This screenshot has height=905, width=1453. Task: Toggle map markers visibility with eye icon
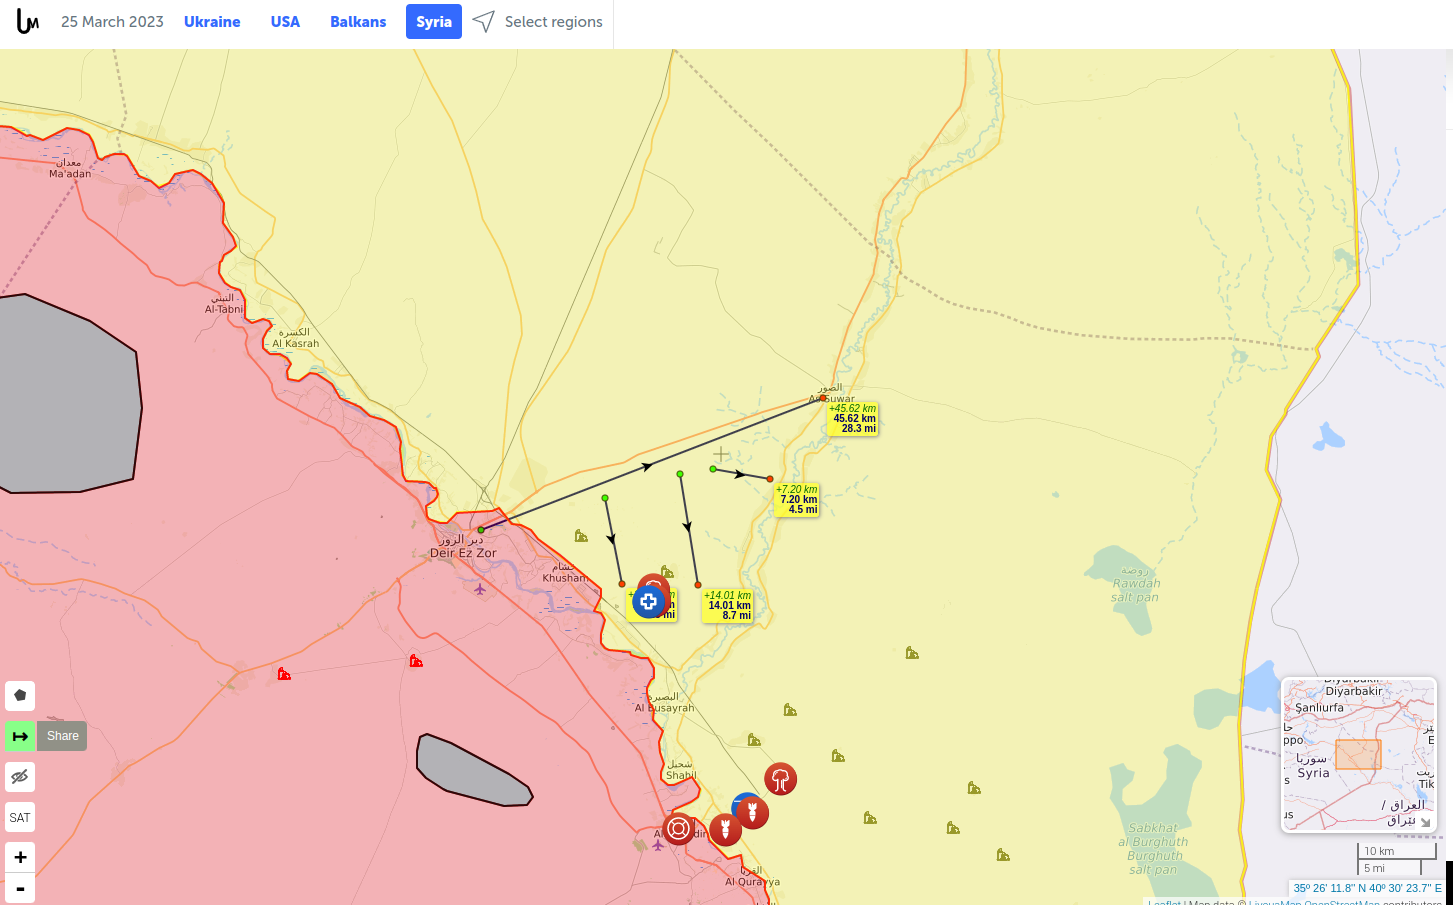pyautogui.click(x=19, y=776)
